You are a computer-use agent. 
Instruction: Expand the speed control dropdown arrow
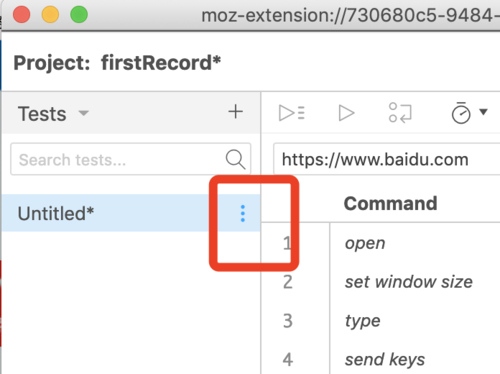point(483,112)
